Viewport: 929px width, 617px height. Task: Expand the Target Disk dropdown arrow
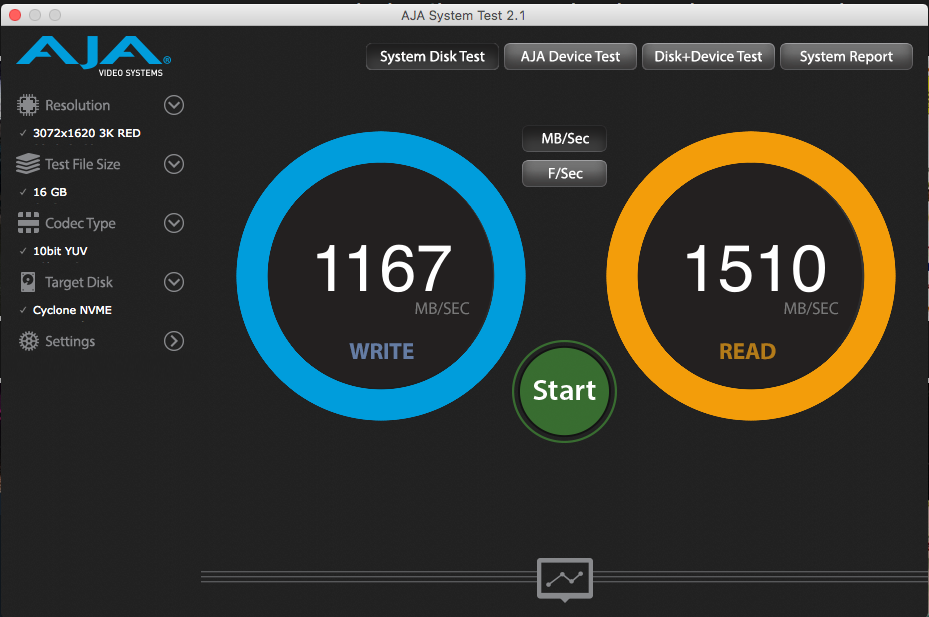[x=174, y=282]
